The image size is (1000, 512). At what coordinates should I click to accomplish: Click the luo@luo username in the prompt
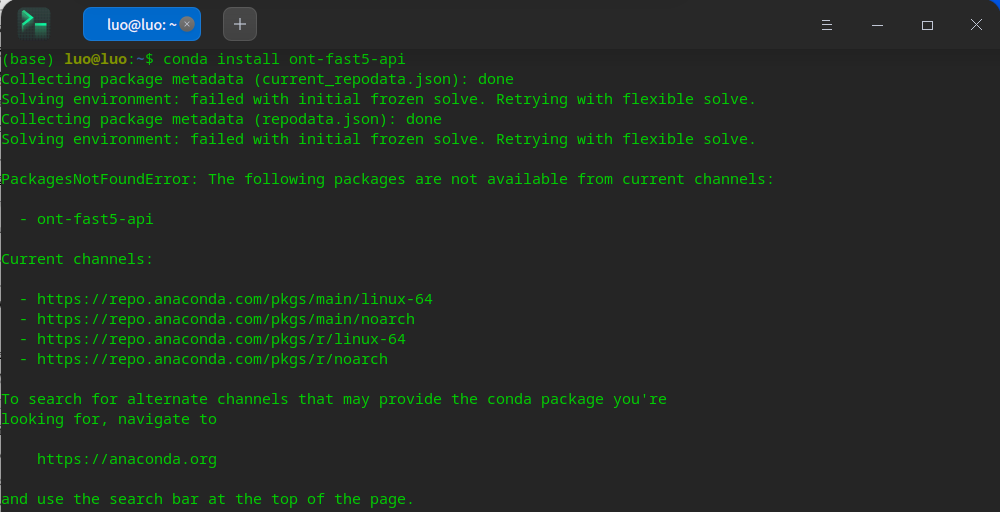point(96,59)
